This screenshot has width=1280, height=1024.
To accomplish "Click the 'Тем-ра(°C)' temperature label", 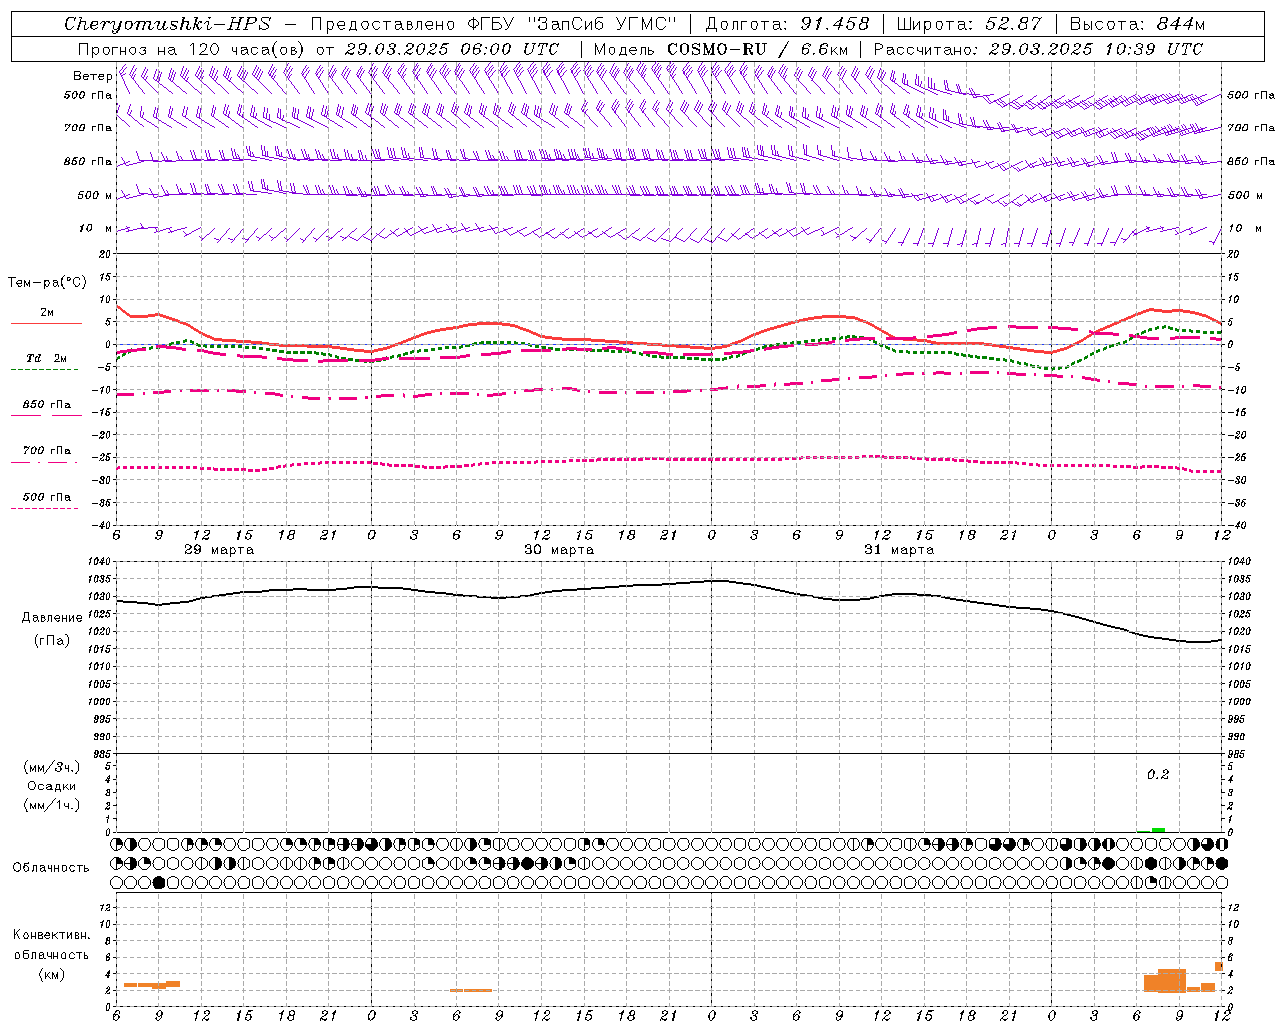I will [47, 283].
